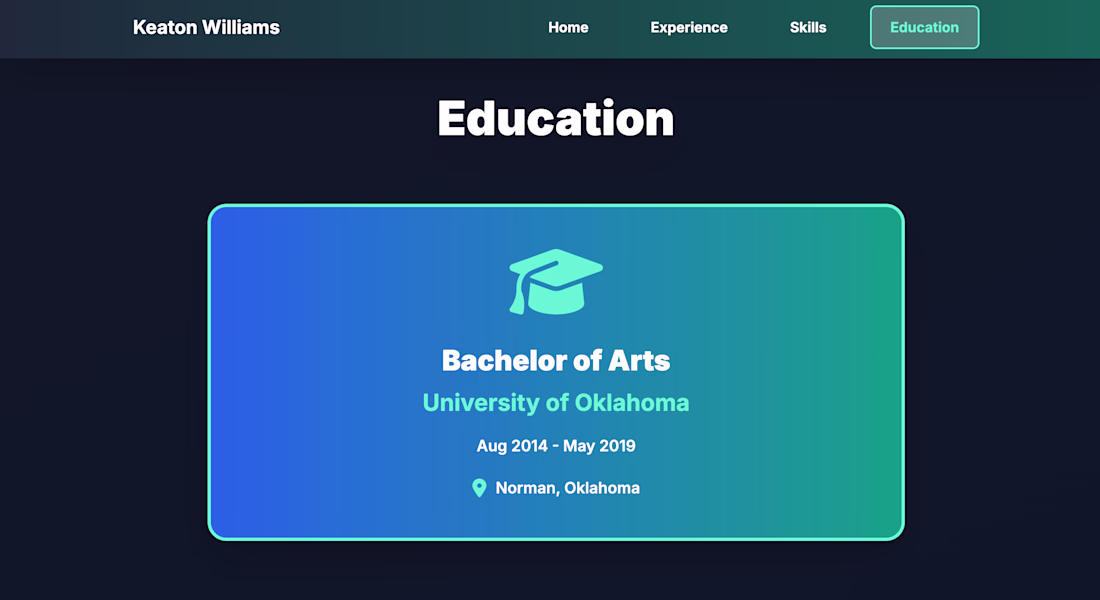Click the Aug 2014 start date
Viewport: 1100px width, 600px height.
click(x=512, y=446)
